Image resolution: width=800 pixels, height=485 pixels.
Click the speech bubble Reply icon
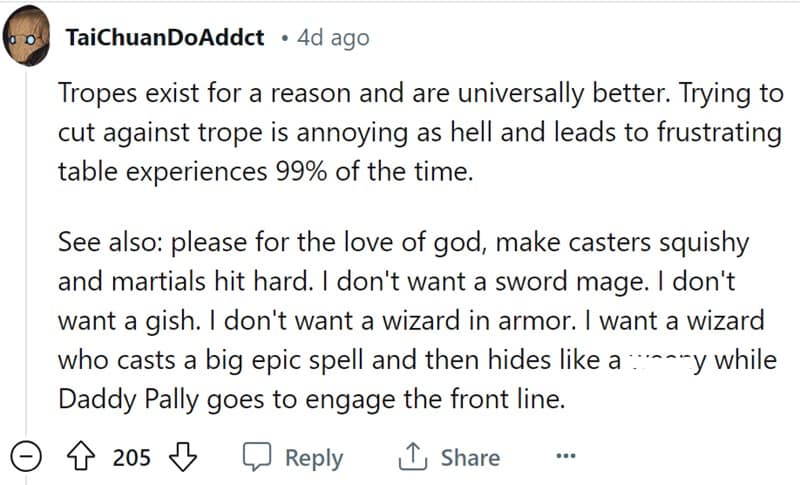[x=260, y=458]
